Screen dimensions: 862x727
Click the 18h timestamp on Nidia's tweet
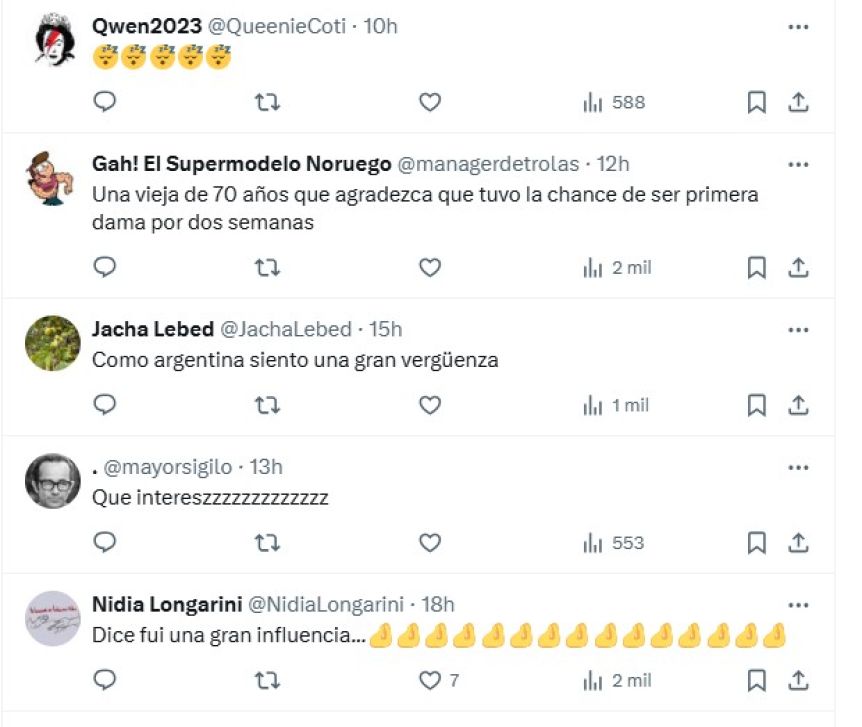(437, 605)
